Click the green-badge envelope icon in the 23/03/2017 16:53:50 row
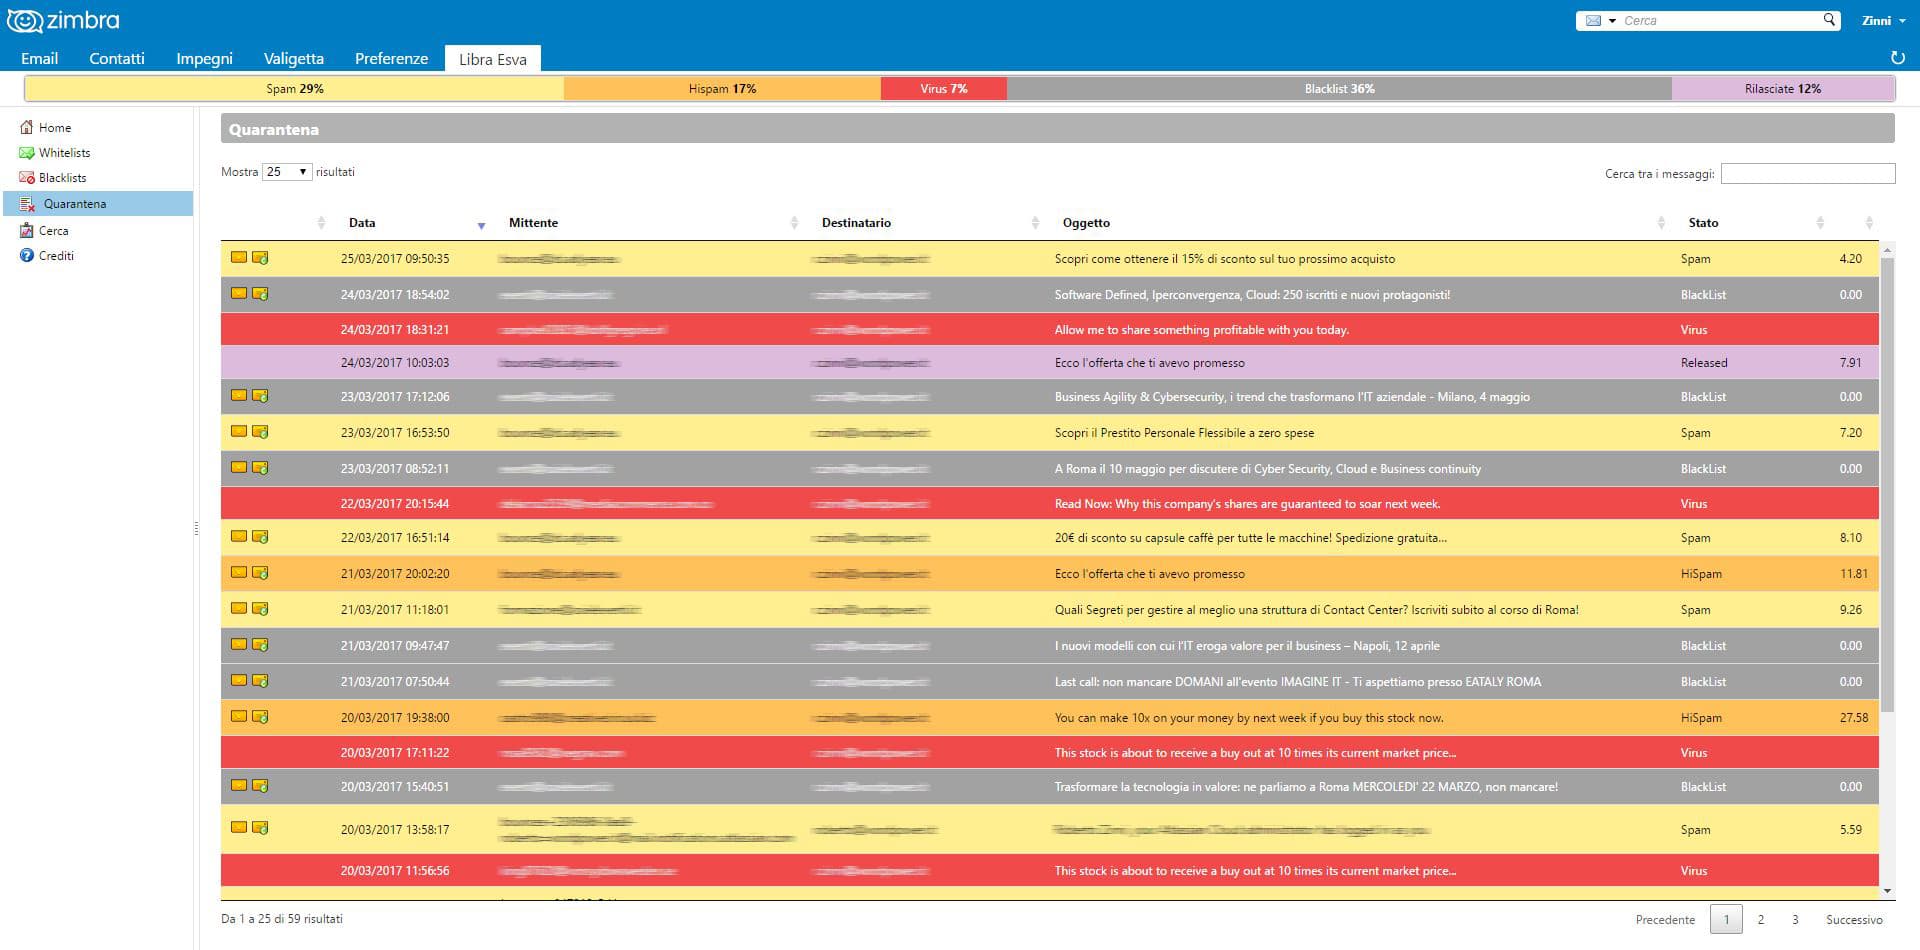Screen dimensions: 1920x950 tap(260, 432)
